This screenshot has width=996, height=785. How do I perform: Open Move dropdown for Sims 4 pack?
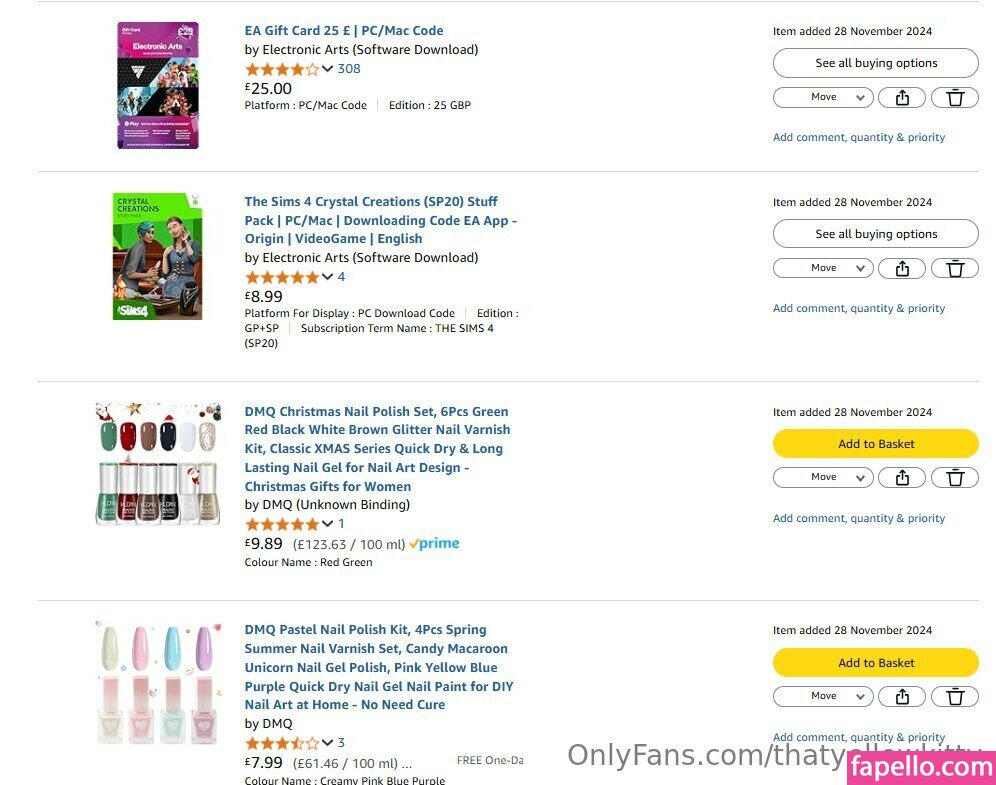click(823, 269)
